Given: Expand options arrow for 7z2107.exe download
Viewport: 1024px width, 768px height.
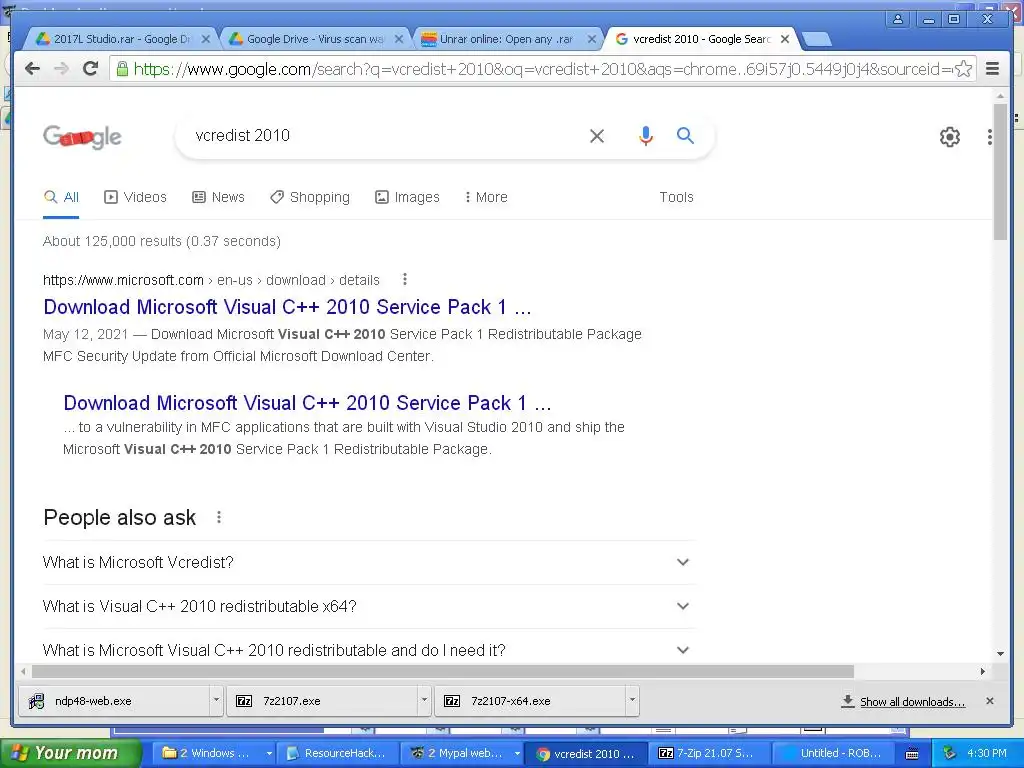Looking at the screenshot, I should [424, 700].
